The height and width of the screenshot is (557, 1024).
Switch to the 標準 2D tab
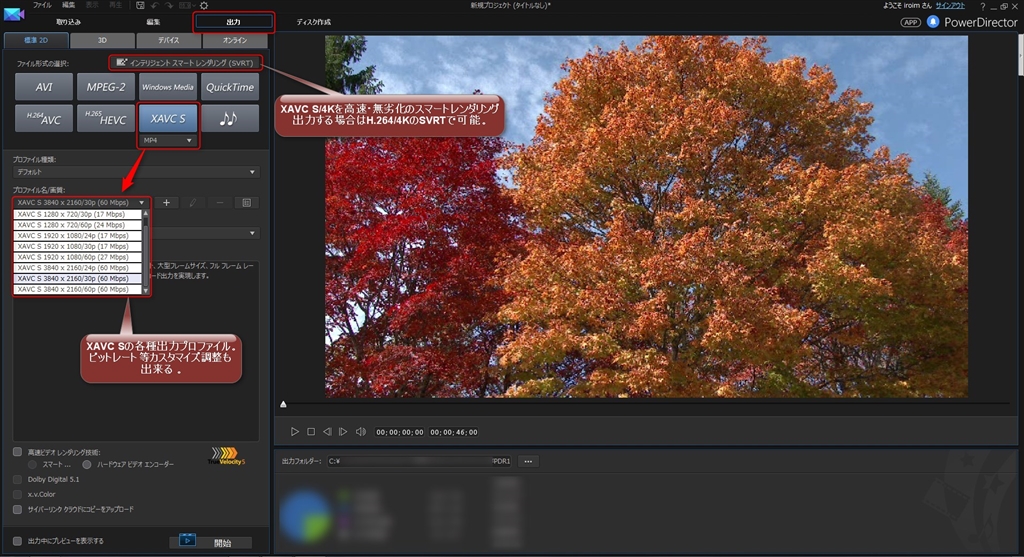(x=36, y=40)
